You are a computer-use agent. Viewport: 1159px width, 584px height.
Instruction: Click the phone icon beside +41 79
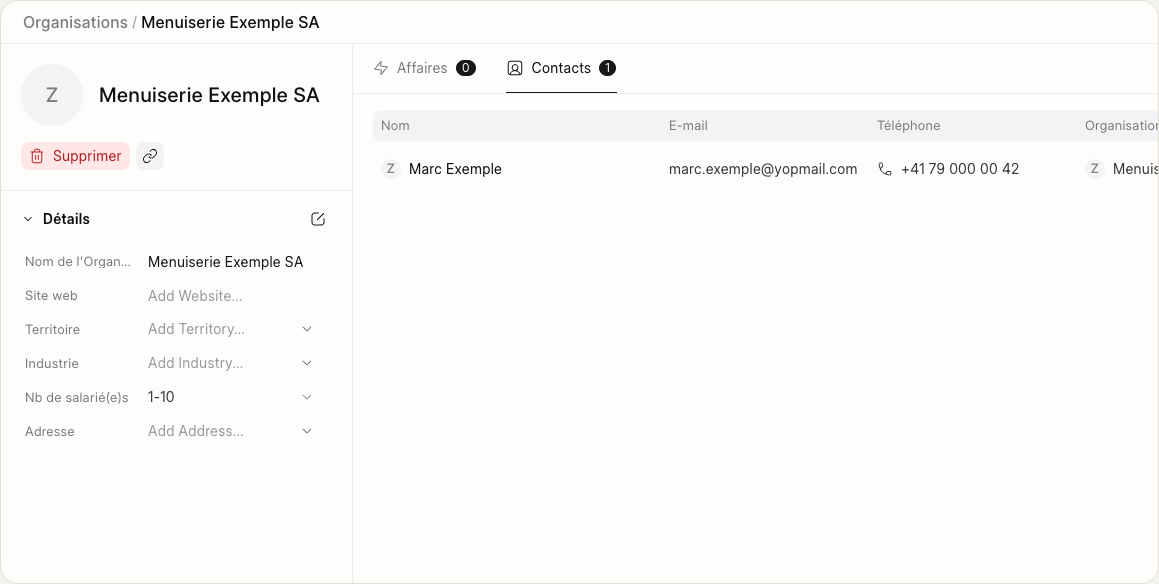tap(885, 169)
